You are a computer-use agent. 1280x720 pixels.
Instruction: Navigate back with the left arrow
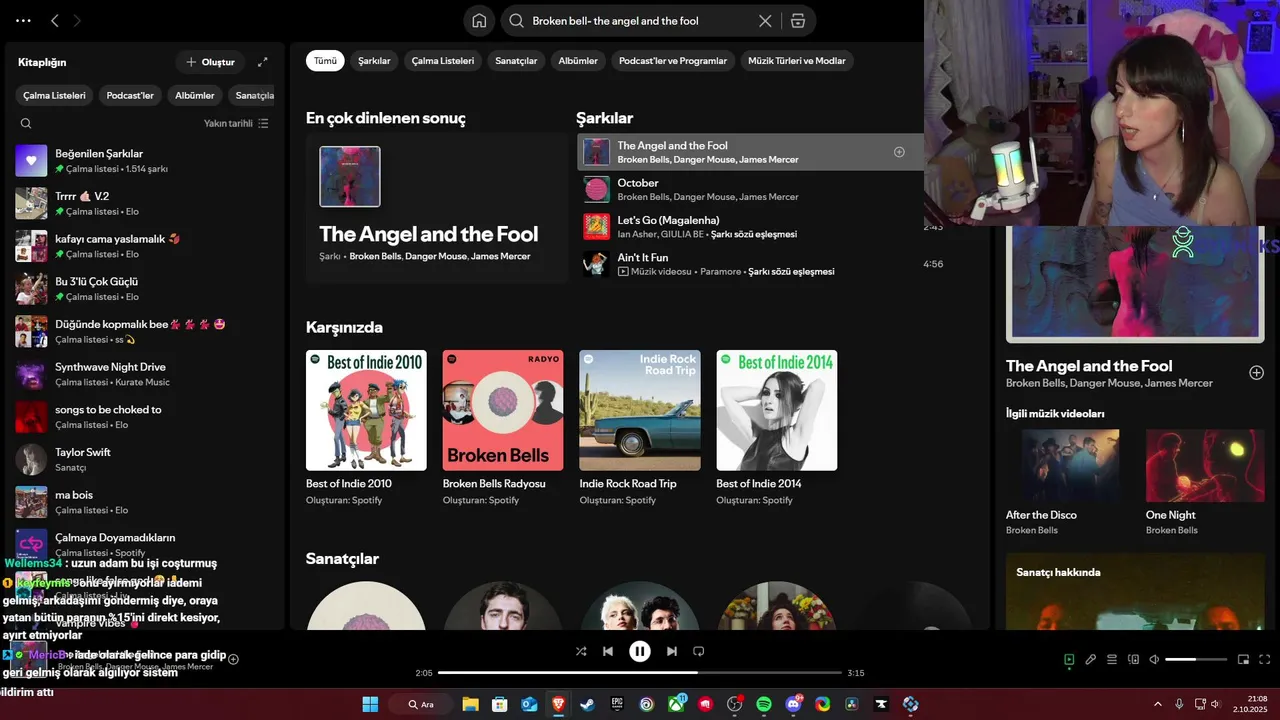click(55, 20)
